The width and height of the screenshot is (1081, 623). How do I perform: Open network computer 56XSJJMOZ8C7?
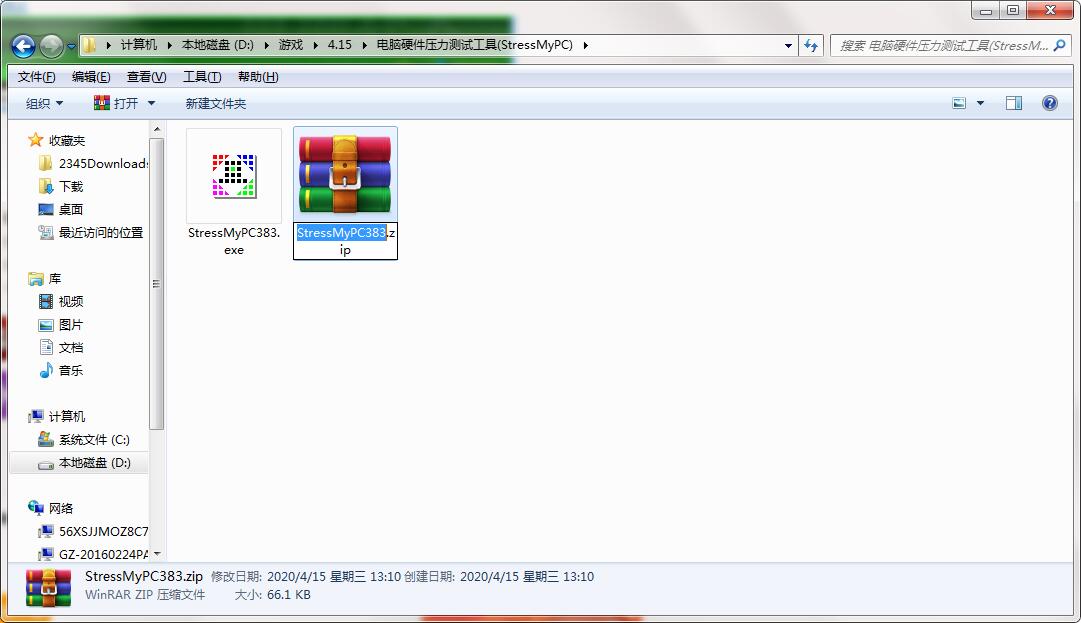pyautogui.click(x=103, y=531)
